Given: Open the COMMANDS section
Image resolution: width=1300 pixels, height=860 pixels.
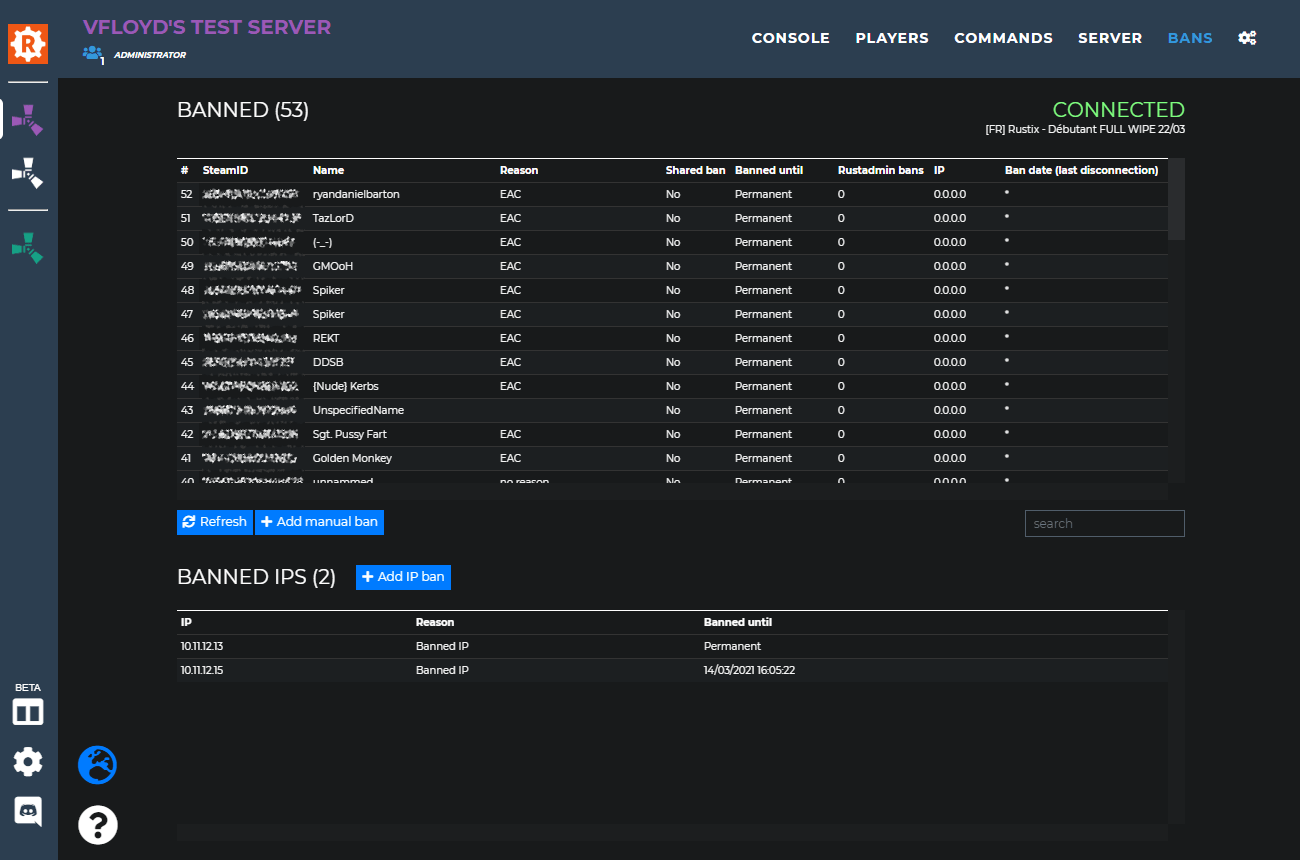Looking at the screenshot, I should pyautogui.click(x=1003, y=37).
